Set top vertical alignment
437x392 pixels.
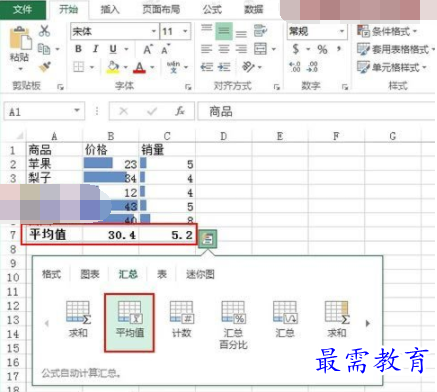206,29
